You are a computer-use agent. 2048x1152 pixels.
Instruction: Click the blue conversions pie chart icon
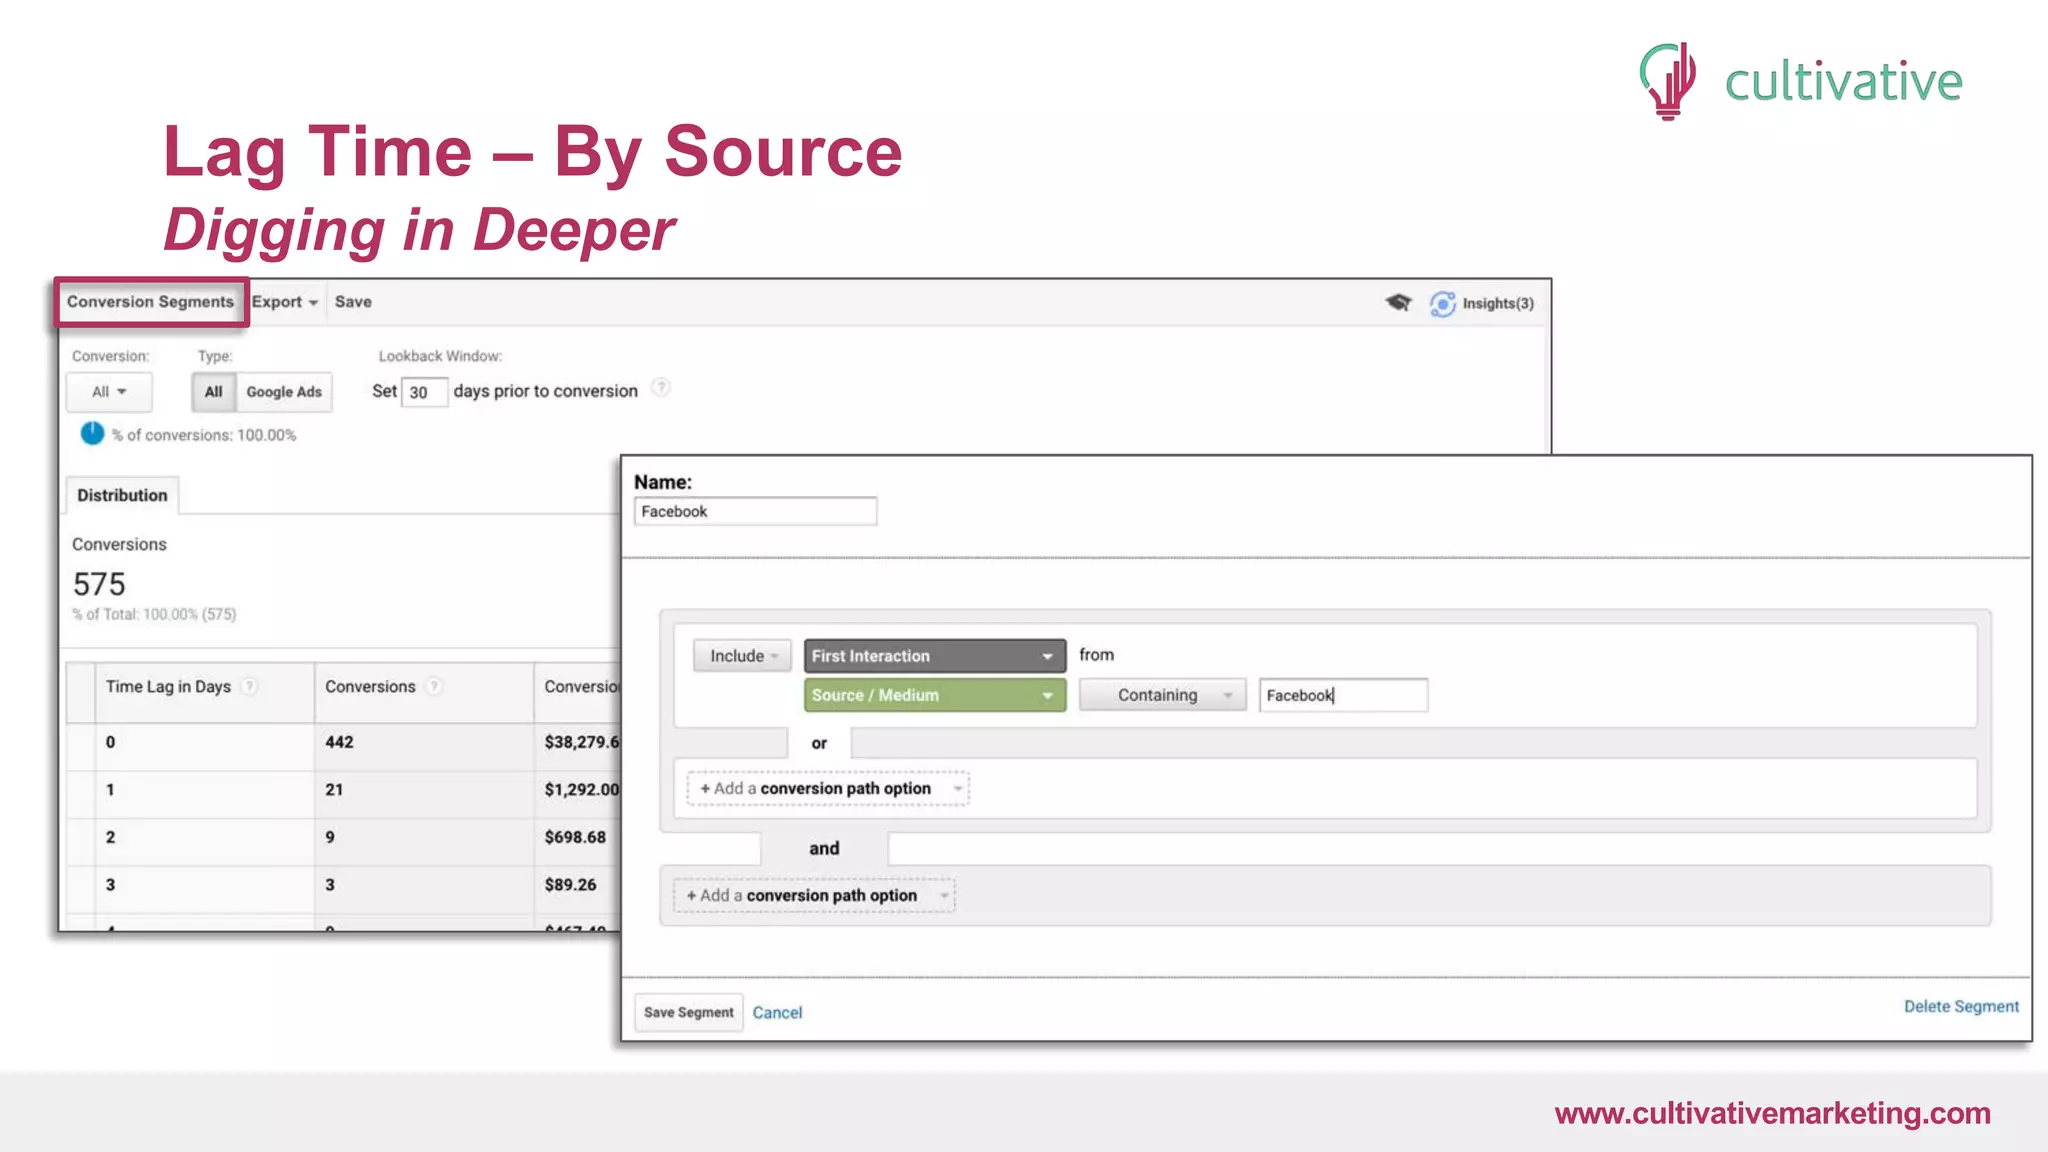pos(92,433)
